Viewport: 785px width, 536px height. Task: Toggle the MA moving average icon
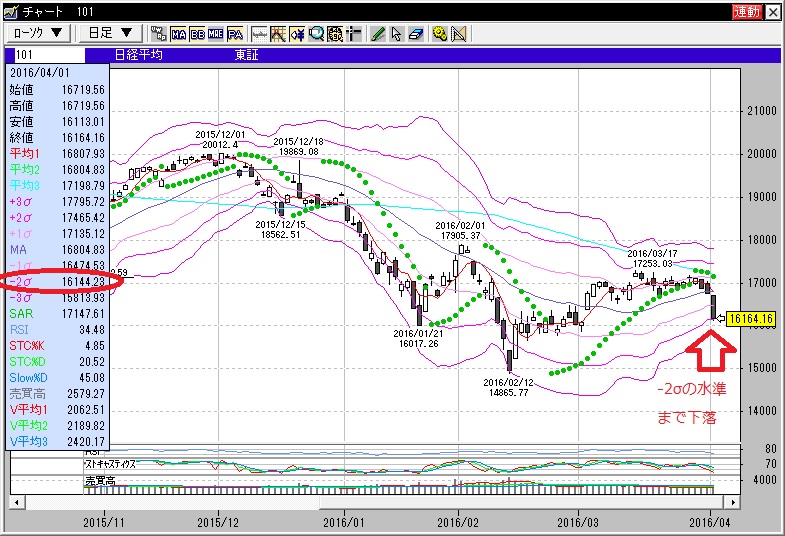[178, 34]
